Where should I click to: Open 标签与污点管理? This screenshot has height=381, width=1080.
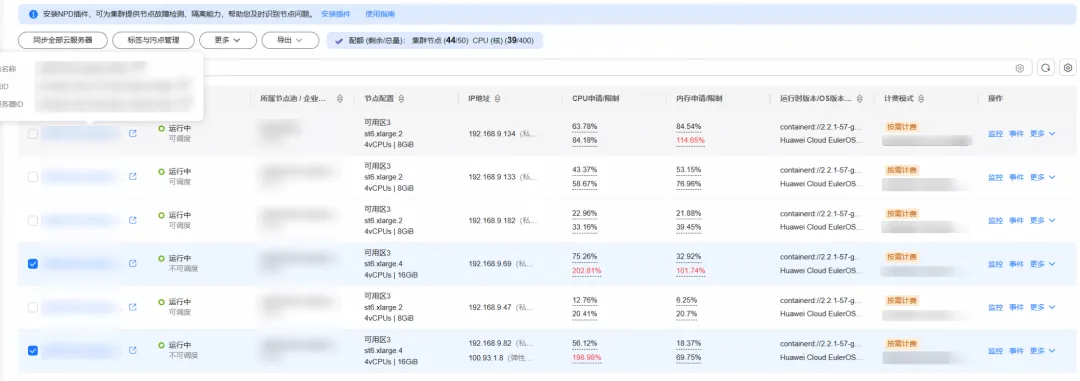coord(153,41)
